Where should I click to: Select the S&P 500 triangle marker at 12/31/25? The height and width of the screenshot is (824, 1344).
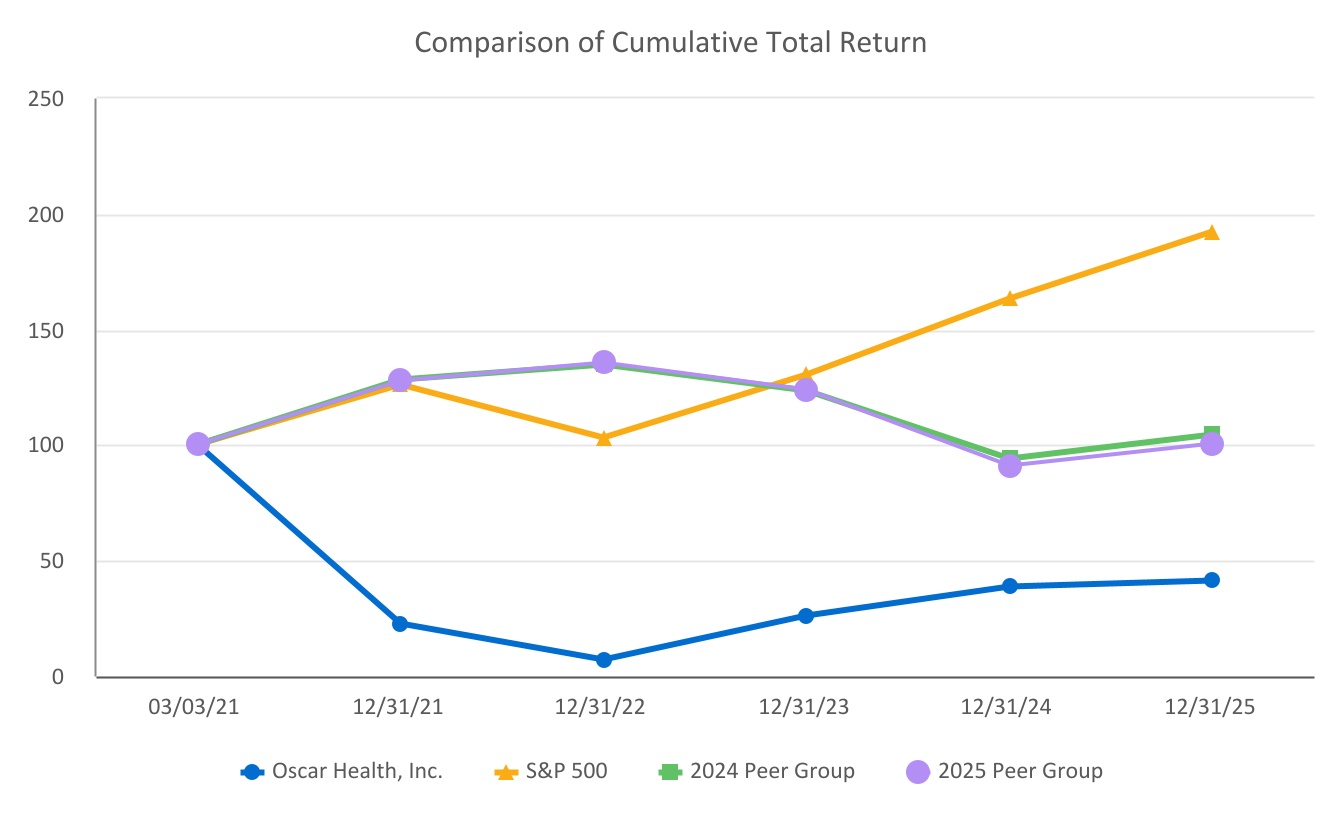[1211, 233]
